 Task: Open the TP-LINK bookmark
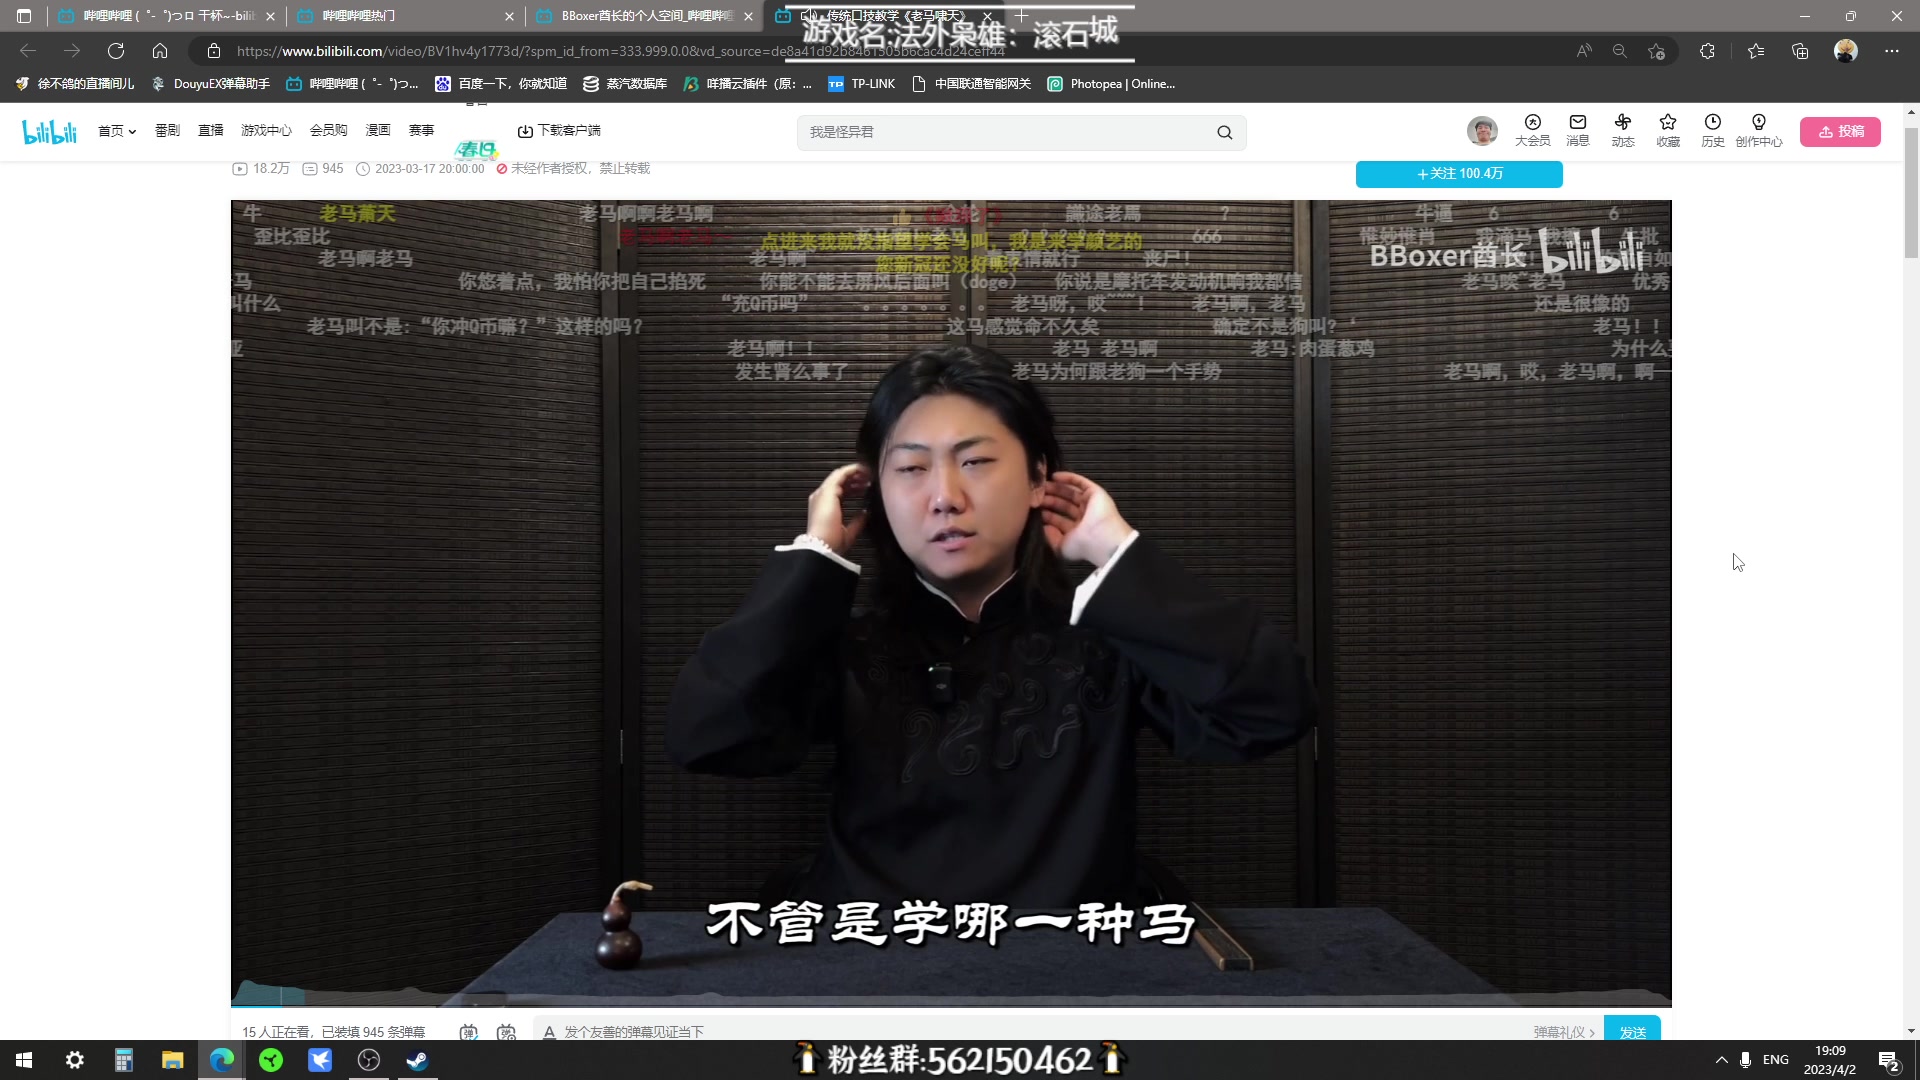tap(862, 84)
